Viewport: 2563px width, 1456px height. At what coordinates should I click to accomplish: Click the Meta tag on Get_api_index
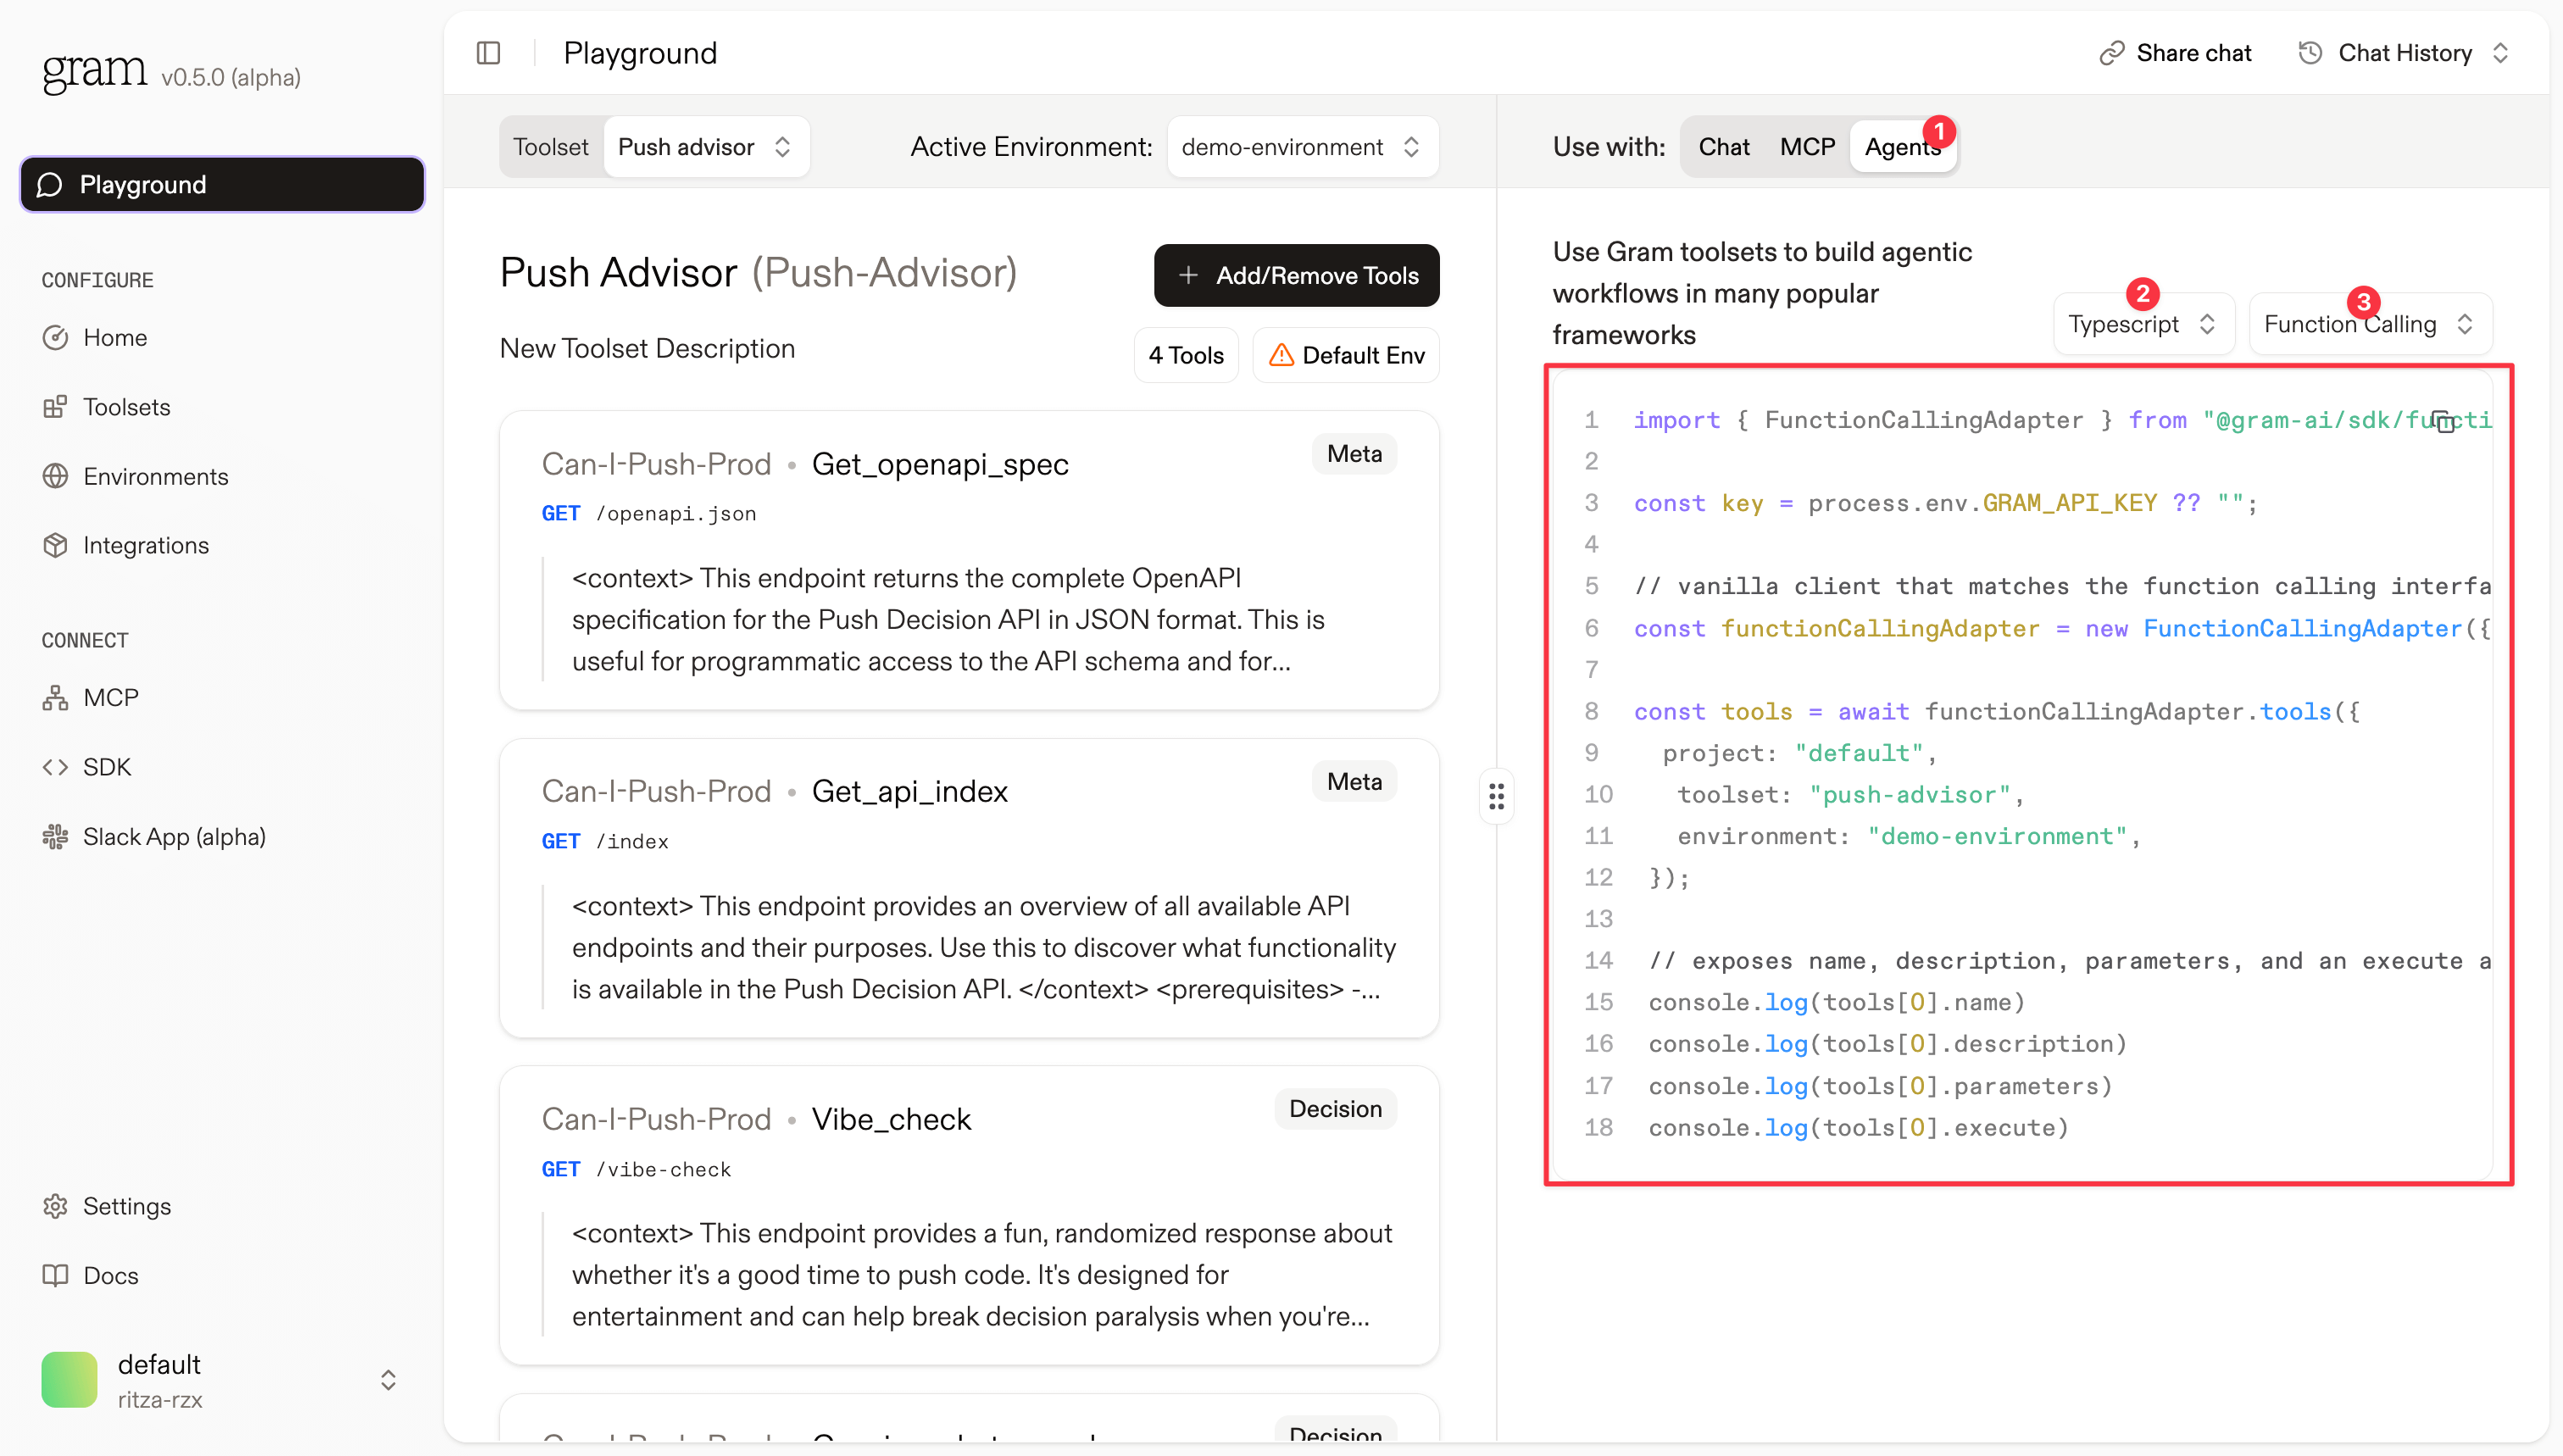coord(1354,781)
